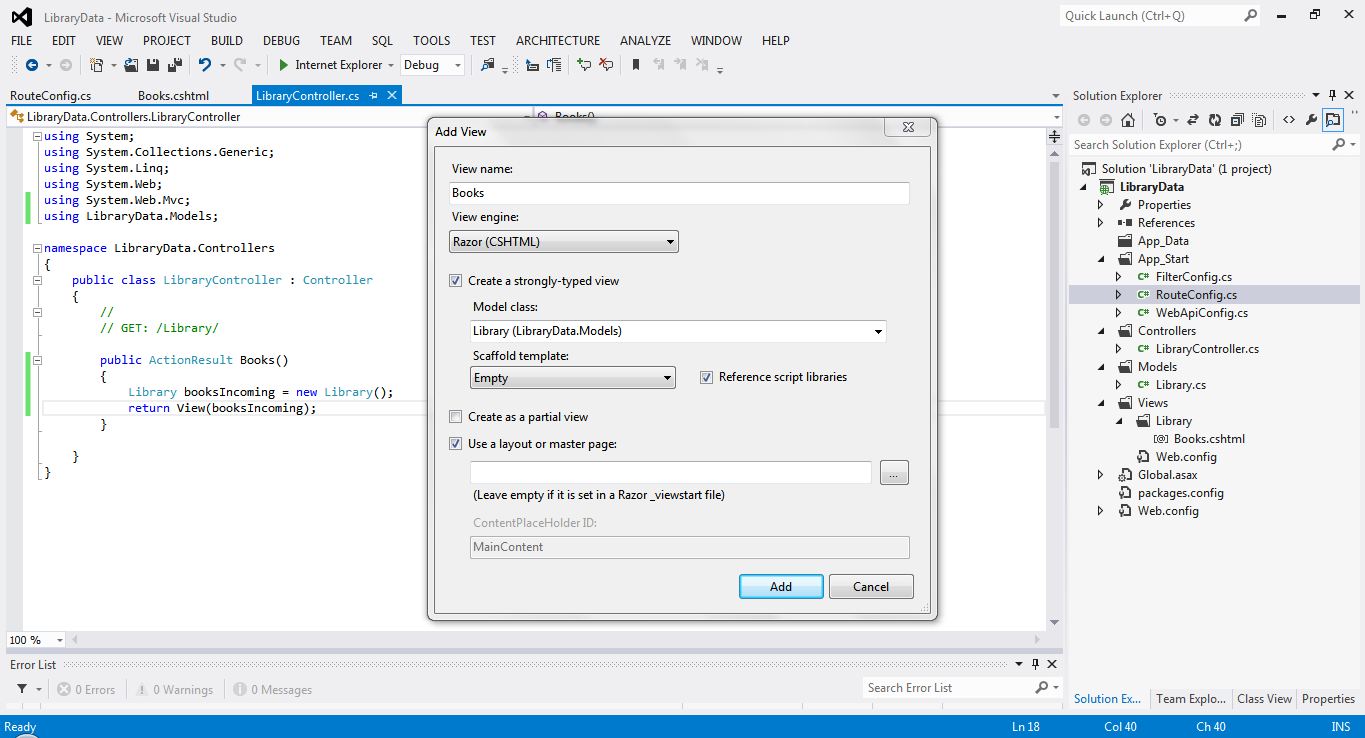
Task: Toggle the 0 Warnings filter button
Action: (x=174, y=689)
